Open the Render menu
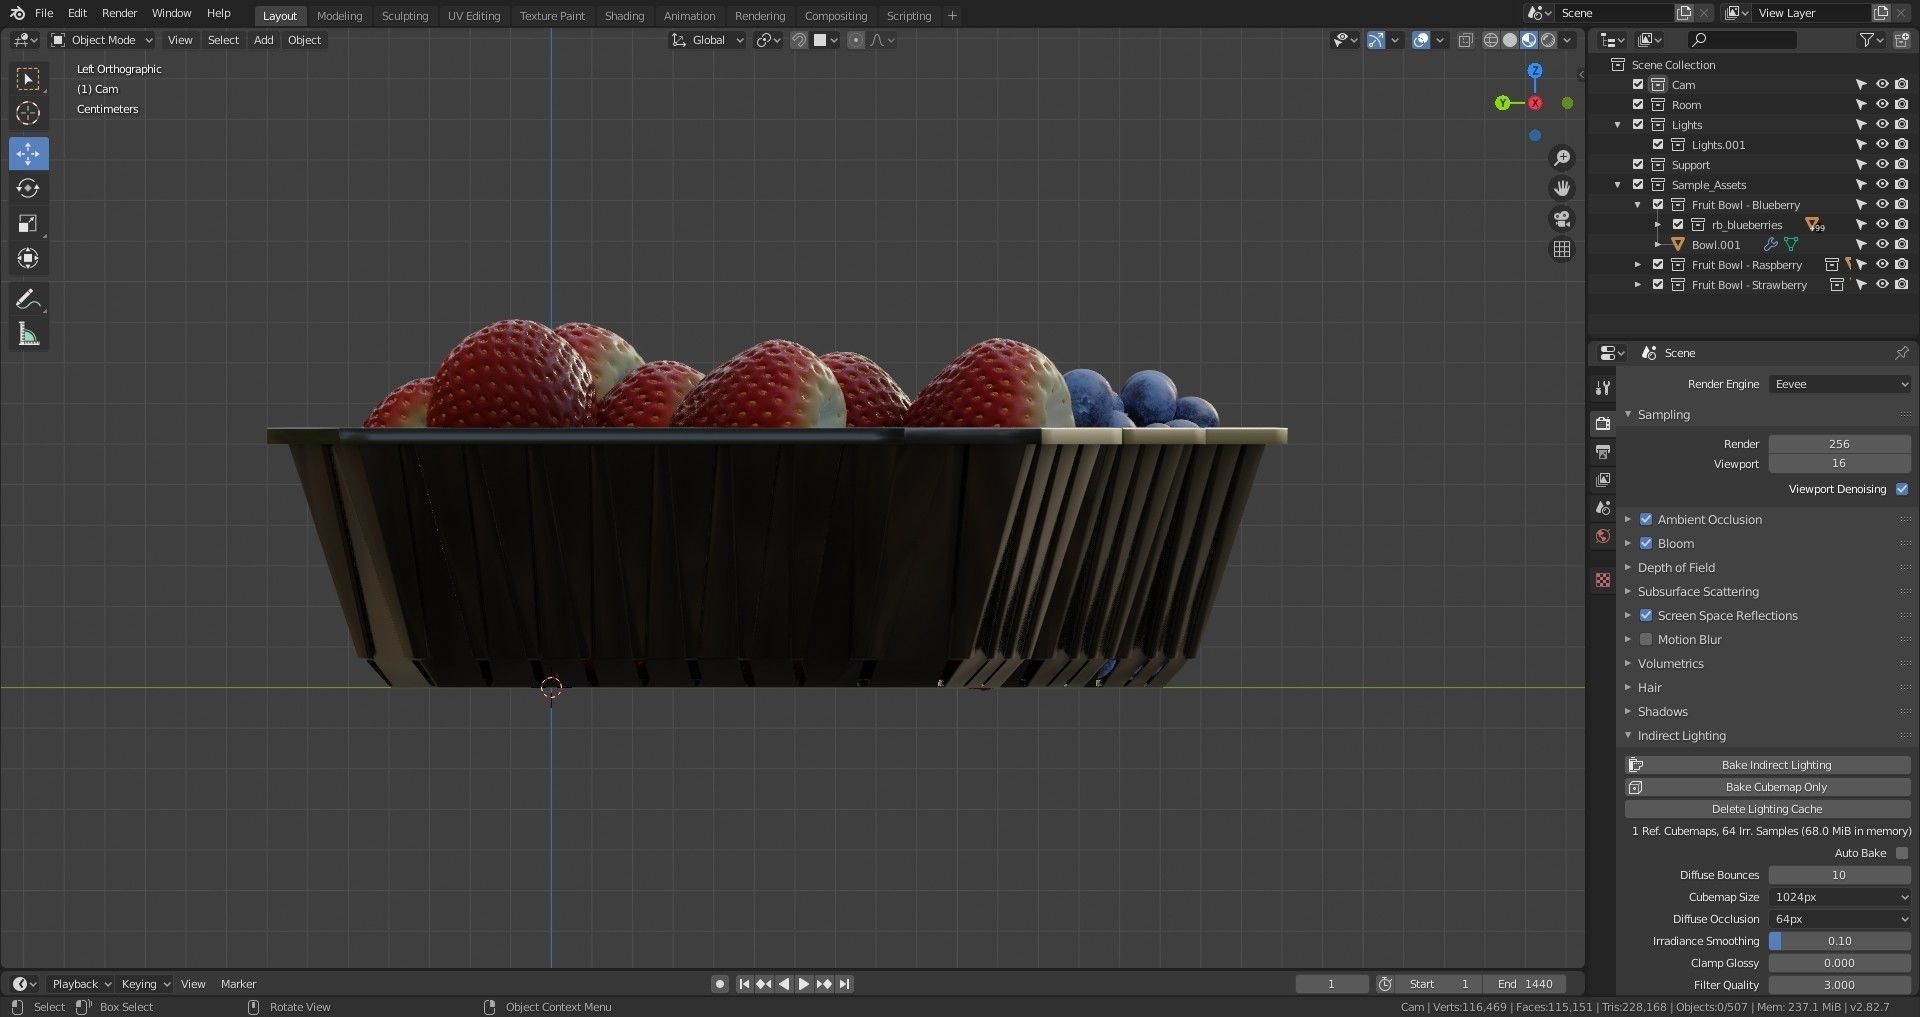This screenshot has width=1920, height=1017. click(119, 13)
